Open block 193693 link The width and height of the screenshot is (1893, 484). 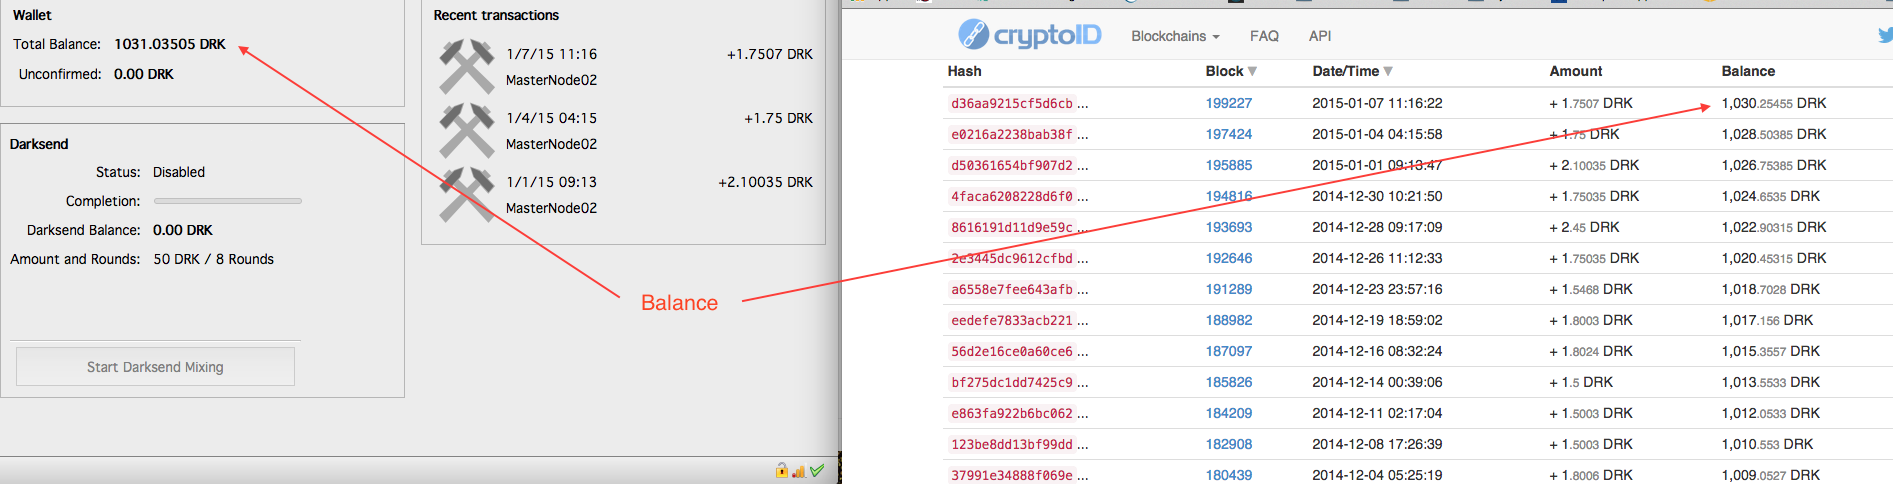point(1229,227)
